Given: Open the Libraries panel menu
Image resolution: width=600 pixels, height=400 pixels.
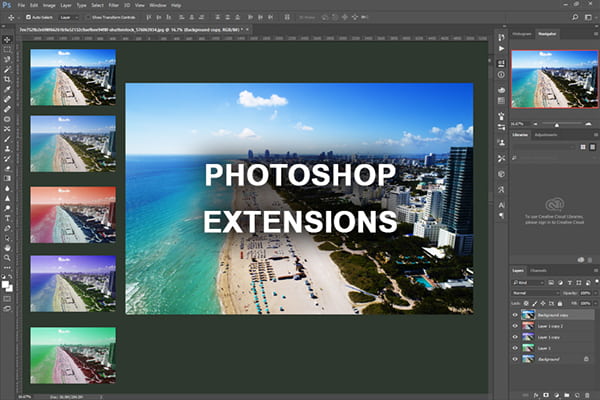Looking at the screenshot, I should point(595,135).
